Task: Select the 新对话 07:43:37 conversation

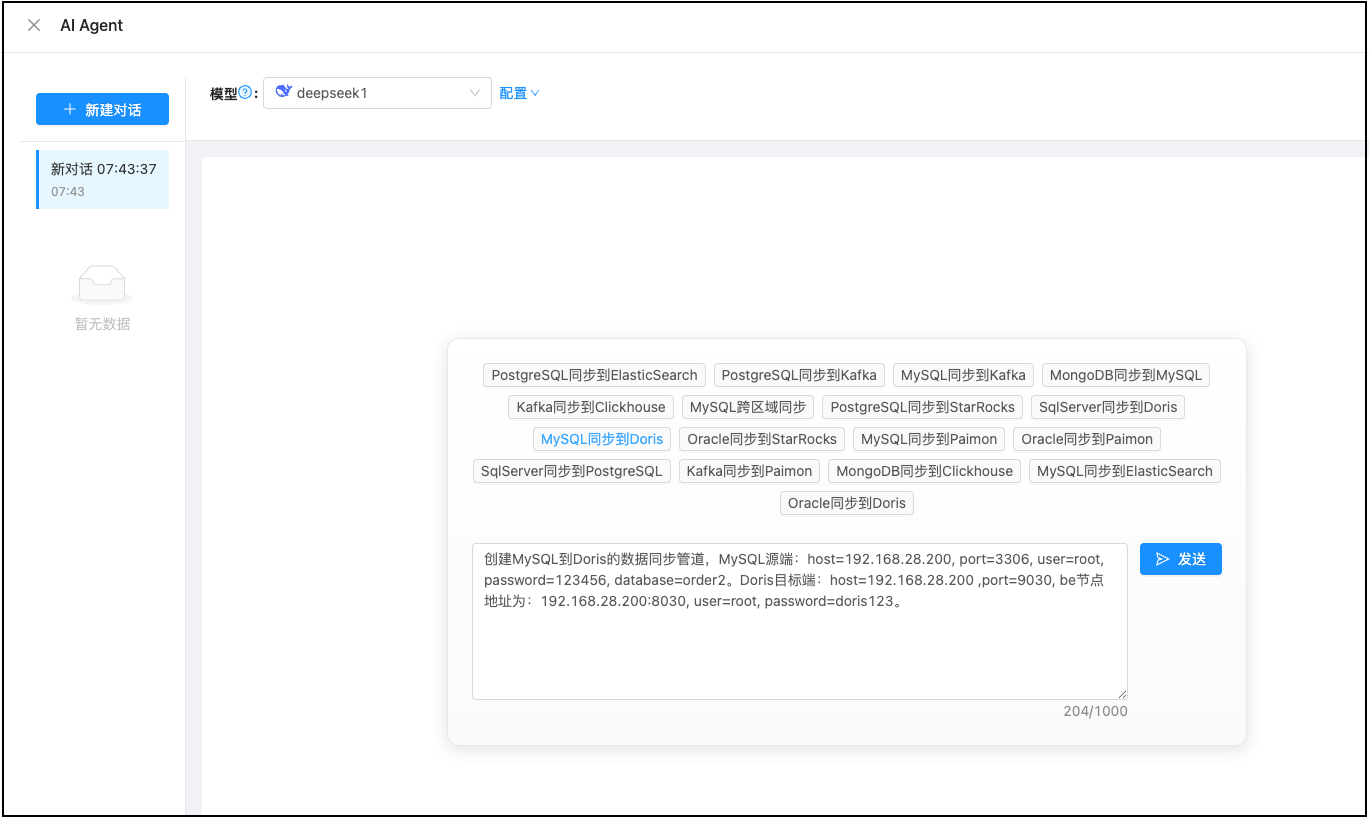Action: (102, 179)
